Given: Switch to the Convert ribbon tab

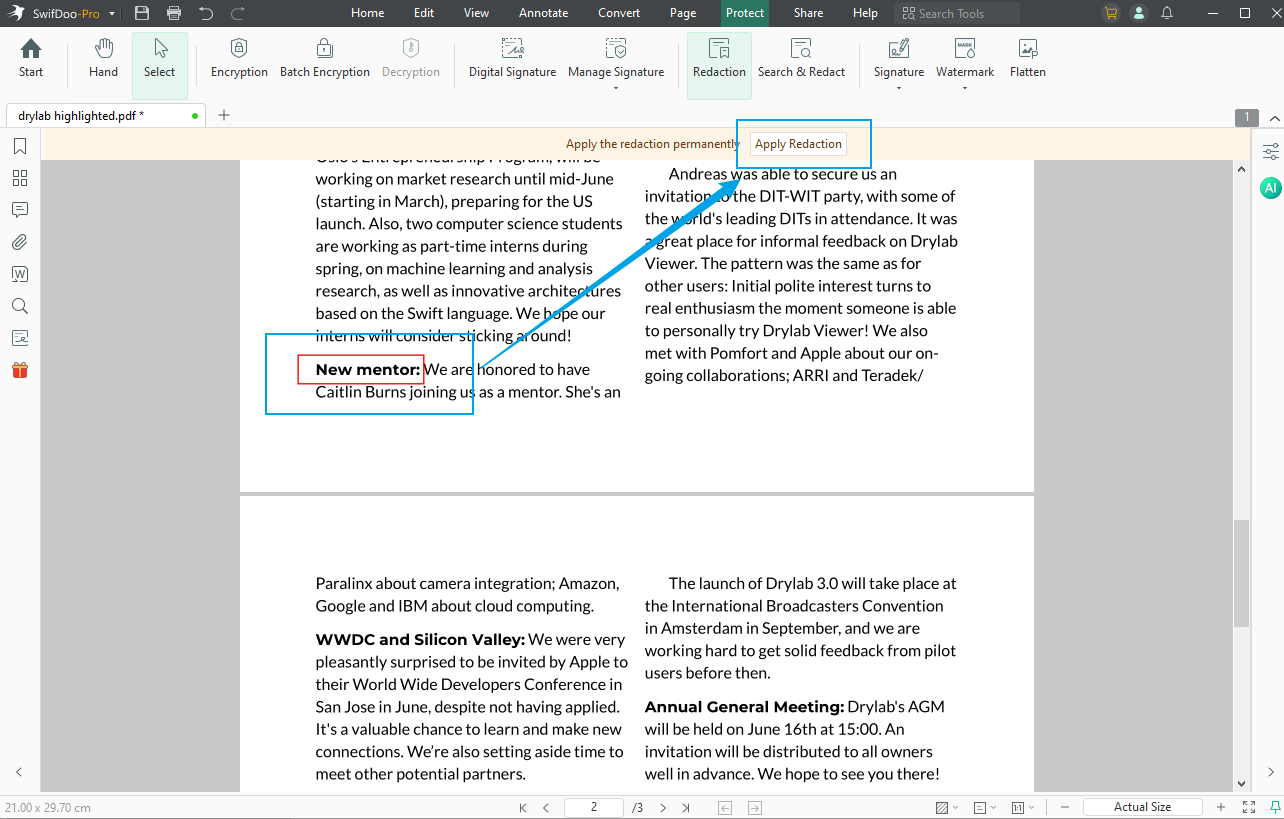Looking at the screenshot, I should (x=618, y=13).
